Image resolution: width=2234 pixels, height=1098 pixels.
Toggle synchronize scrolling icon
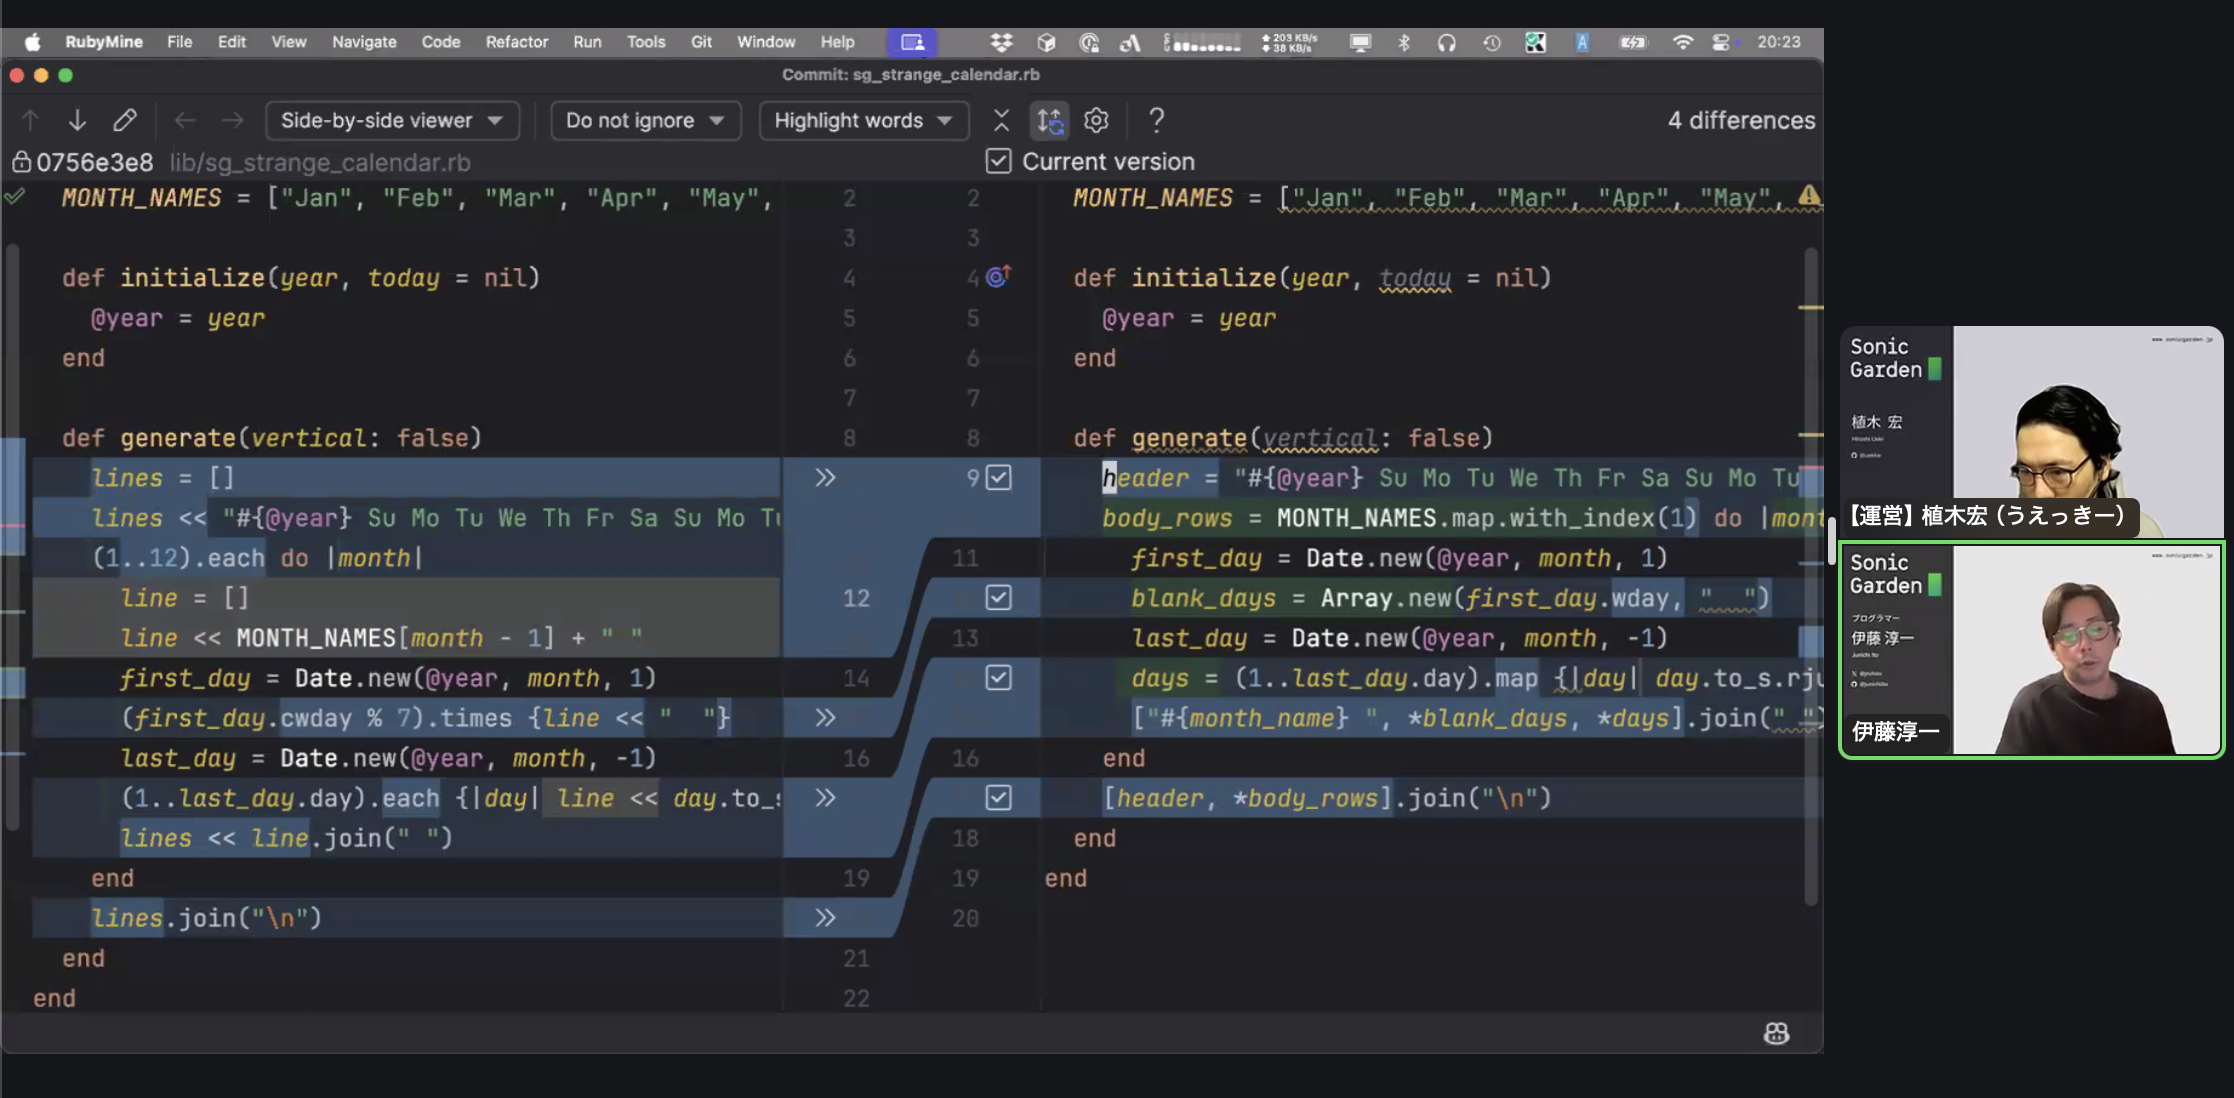(1049, 121)
